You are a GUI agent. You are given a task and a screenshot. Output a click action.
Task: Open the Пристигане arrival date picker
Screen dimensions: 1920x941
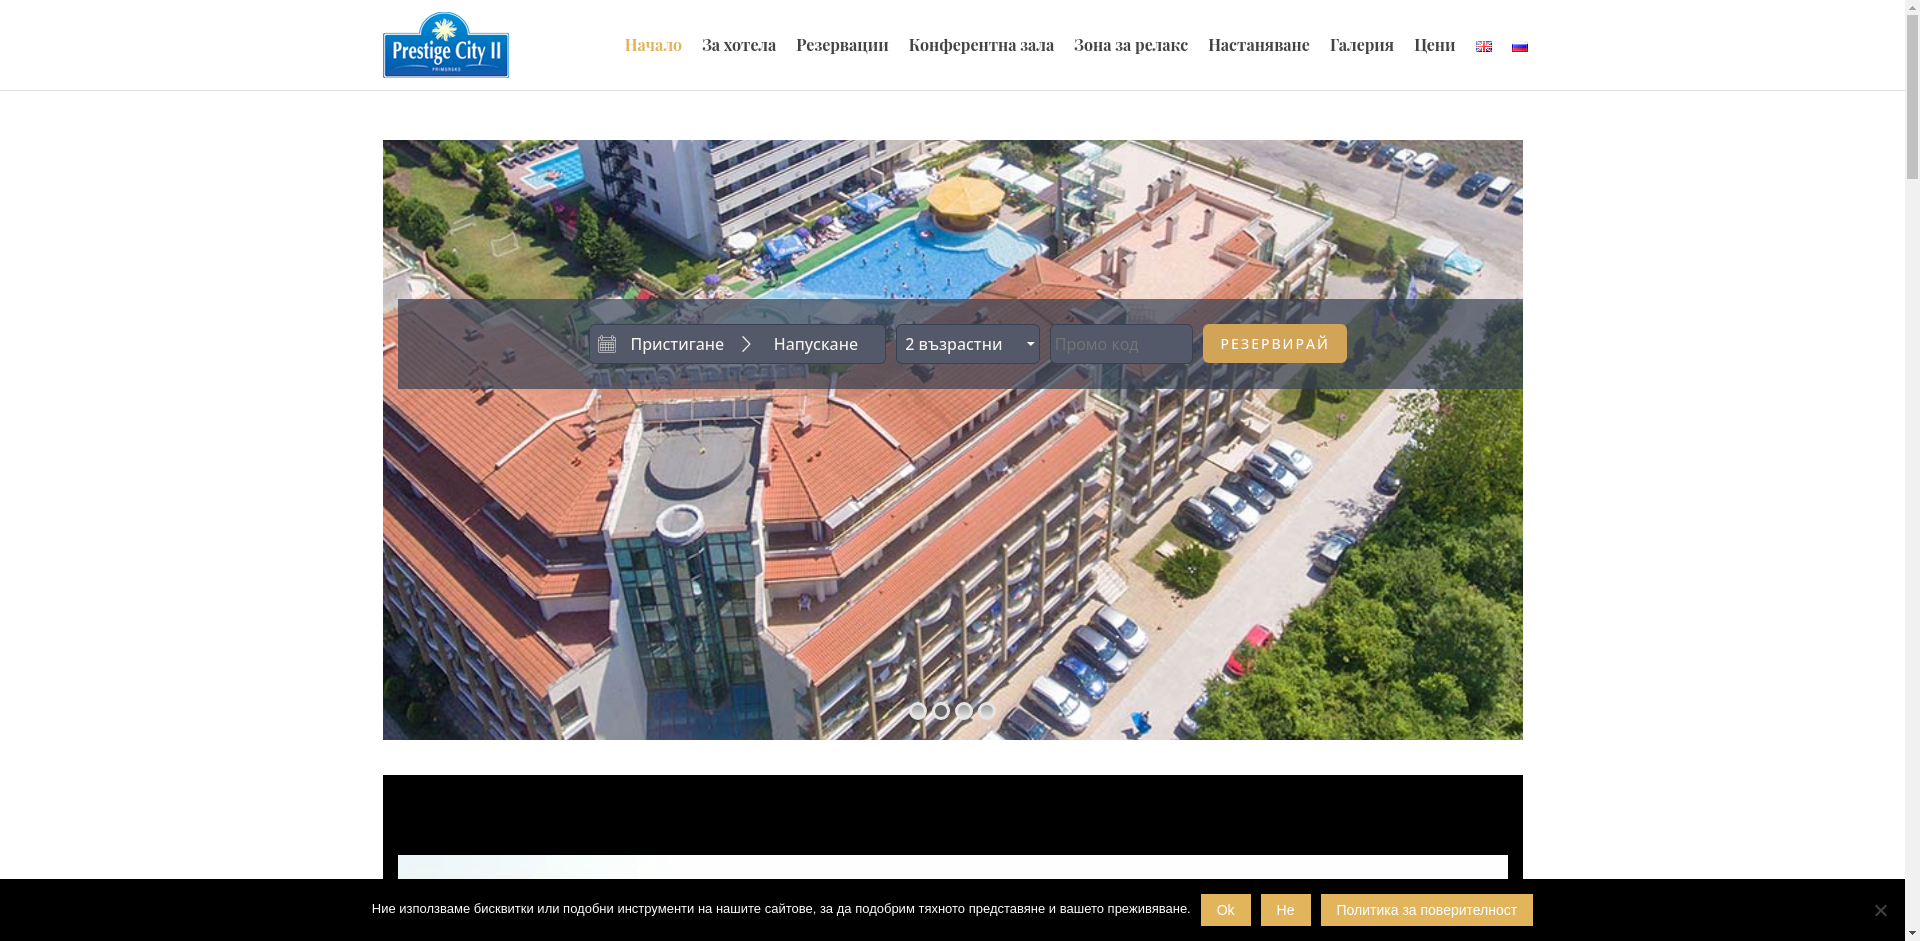[677, 344]
